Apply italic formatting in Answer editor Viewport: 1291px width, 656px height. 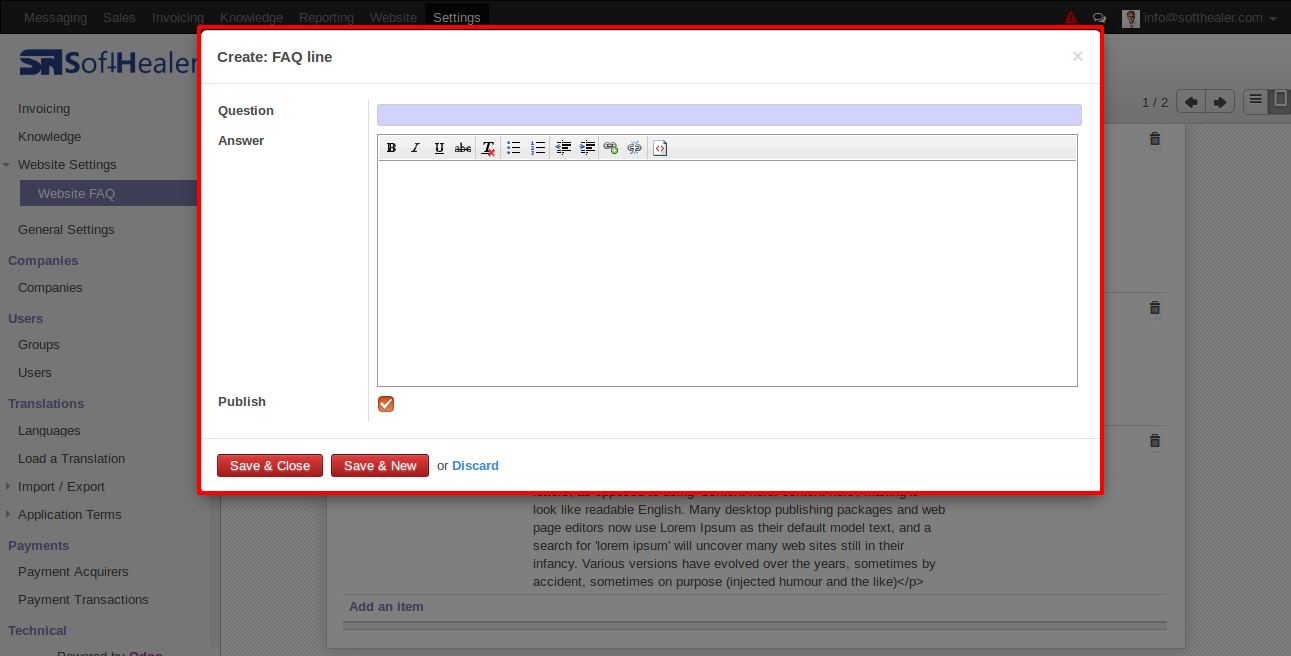[x=415, y=148]
